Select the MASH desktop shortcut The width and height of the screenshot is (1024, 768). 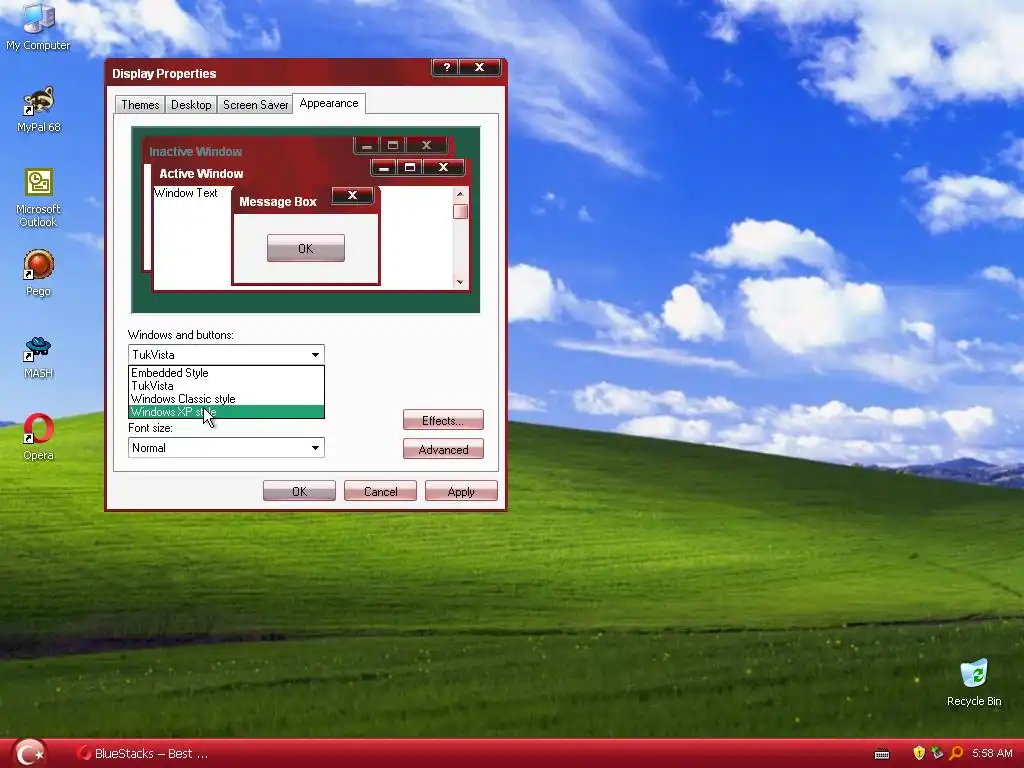click(x=39, y=357)
